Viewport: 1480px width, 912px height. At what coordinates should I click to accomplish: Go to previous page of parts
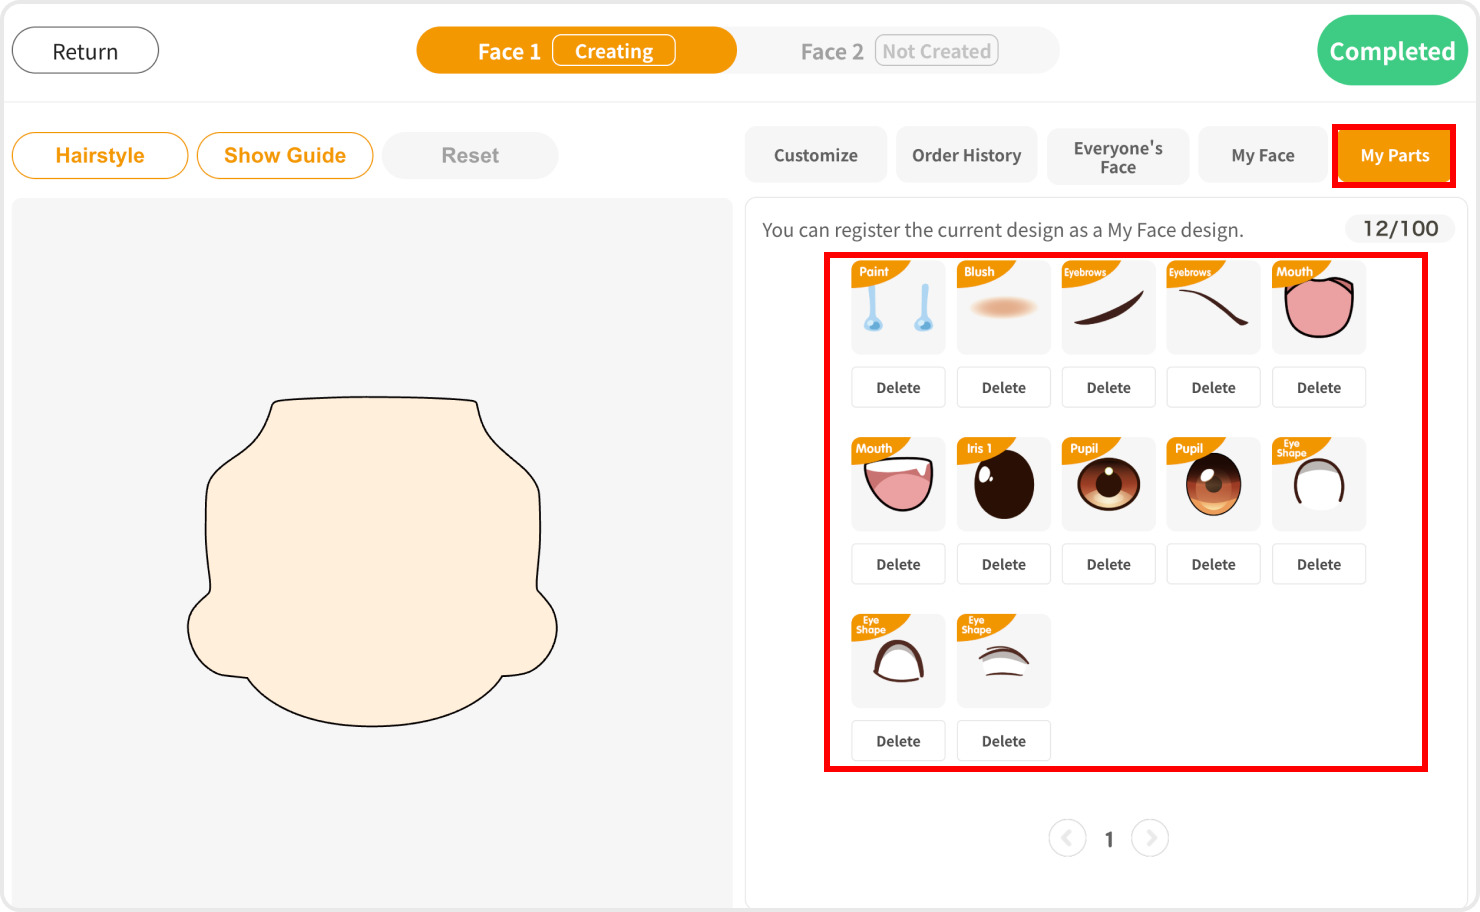click(1067, 838)
